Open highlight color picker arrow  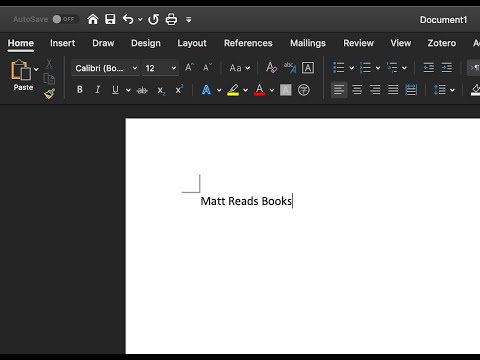pos(245,90)
